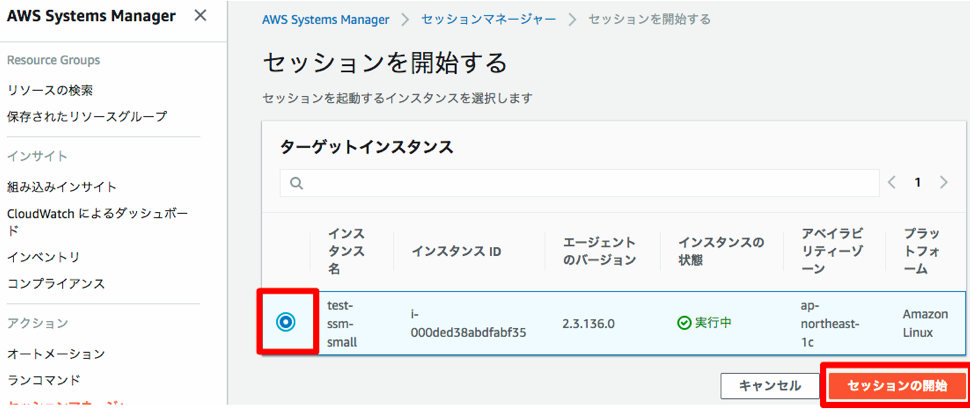The image size is (970, 418).
Task: Open コンプライアンス in sidebar
Action: pyautogui.click(x=56, y=284)
